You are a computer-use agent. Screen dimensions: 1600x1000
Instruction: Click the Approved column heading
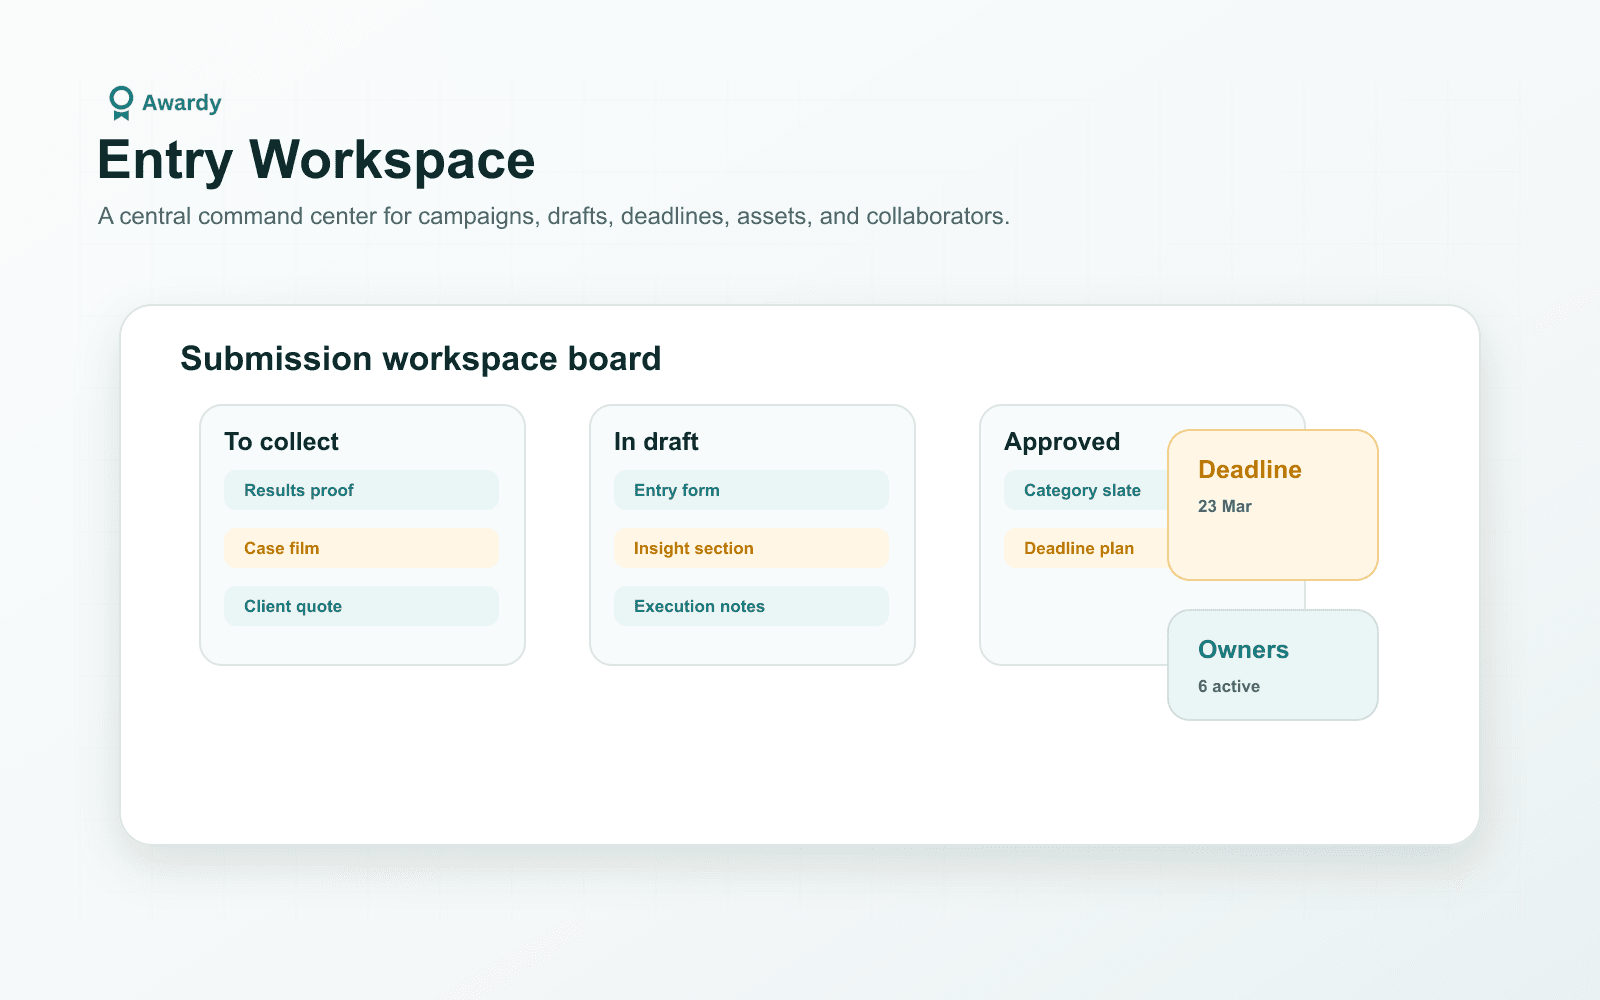(x=1062, y=442)
